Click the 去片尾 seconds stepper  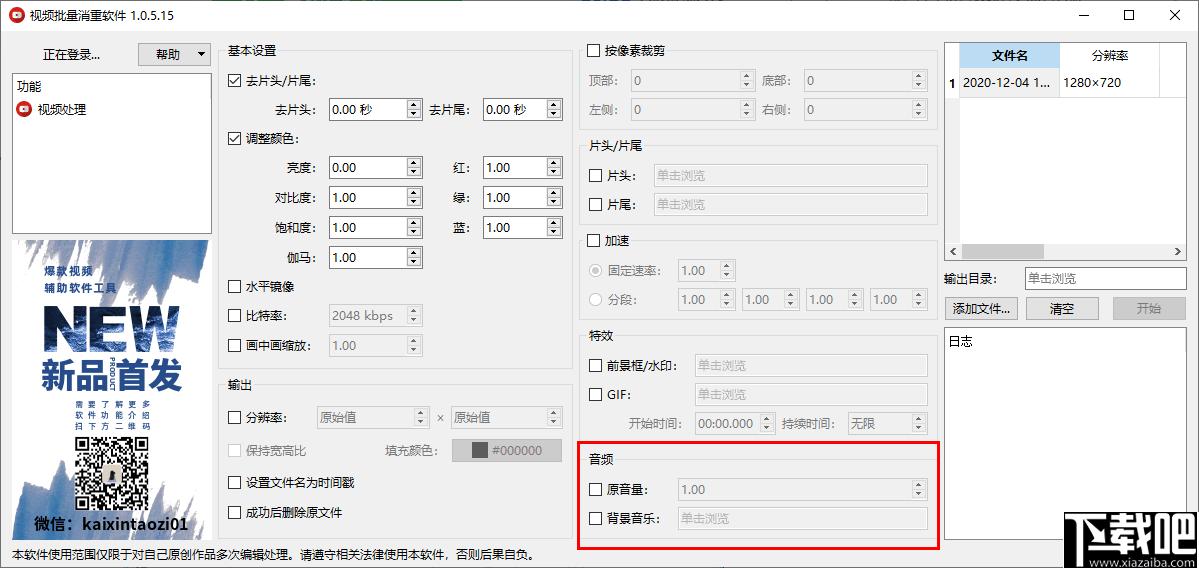tap(554, 109)
